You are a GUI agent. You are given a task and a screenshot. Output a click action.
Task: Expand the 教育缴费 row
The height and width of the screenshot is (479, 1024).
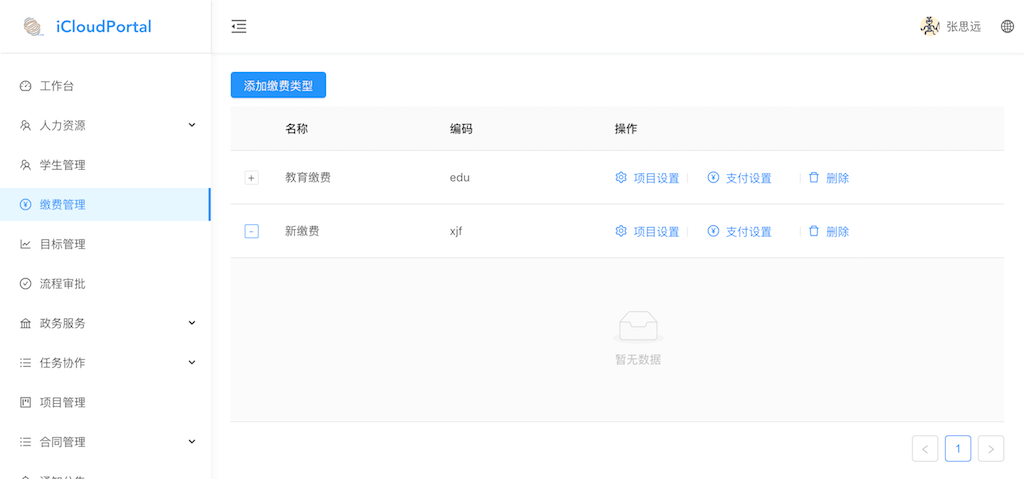pyautogui.click(x=251, y=178)
